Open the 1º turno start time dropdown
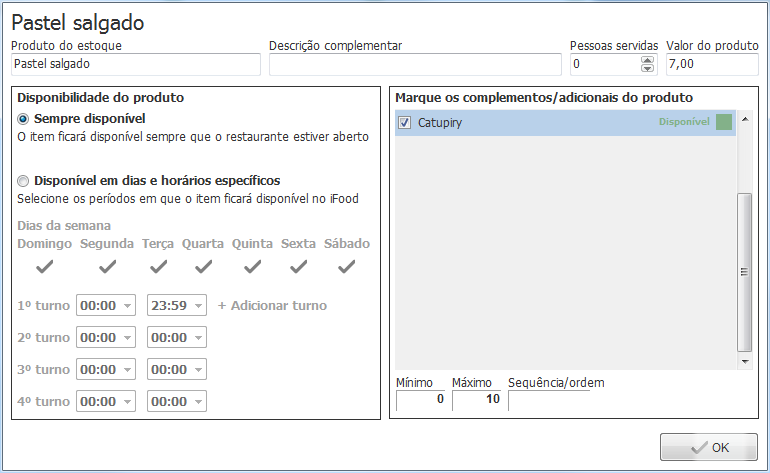Viewport: 770px width, 473px height. [x=127, y=306]
